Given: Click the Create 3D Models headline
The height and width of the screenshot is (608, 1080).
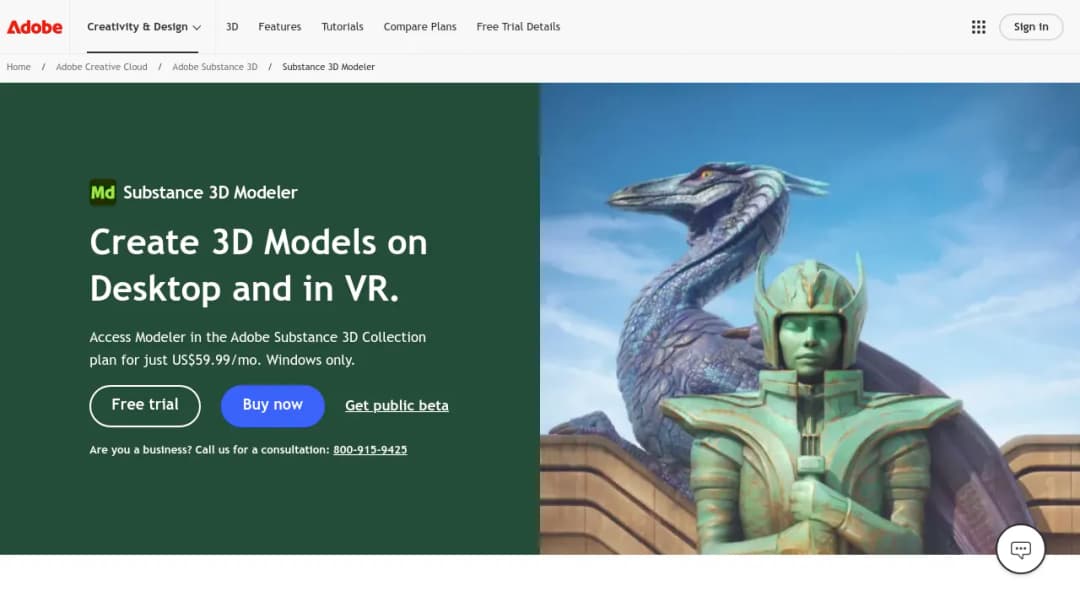Looking at the screenshot, I should (258, 265).
